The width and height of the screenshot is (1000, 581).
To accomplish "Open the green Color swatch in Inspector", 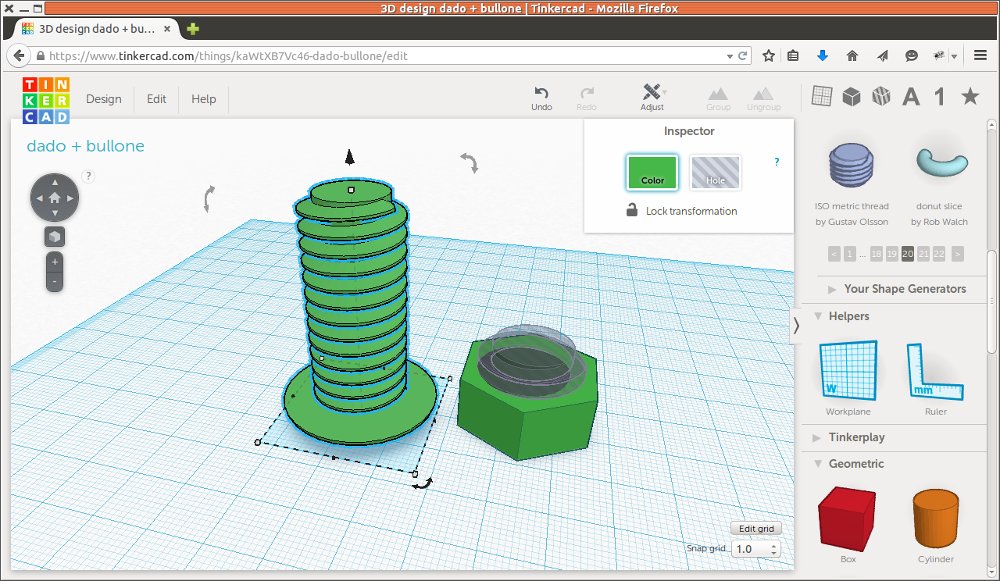I will pyautogui.click(x=652, y=172).
